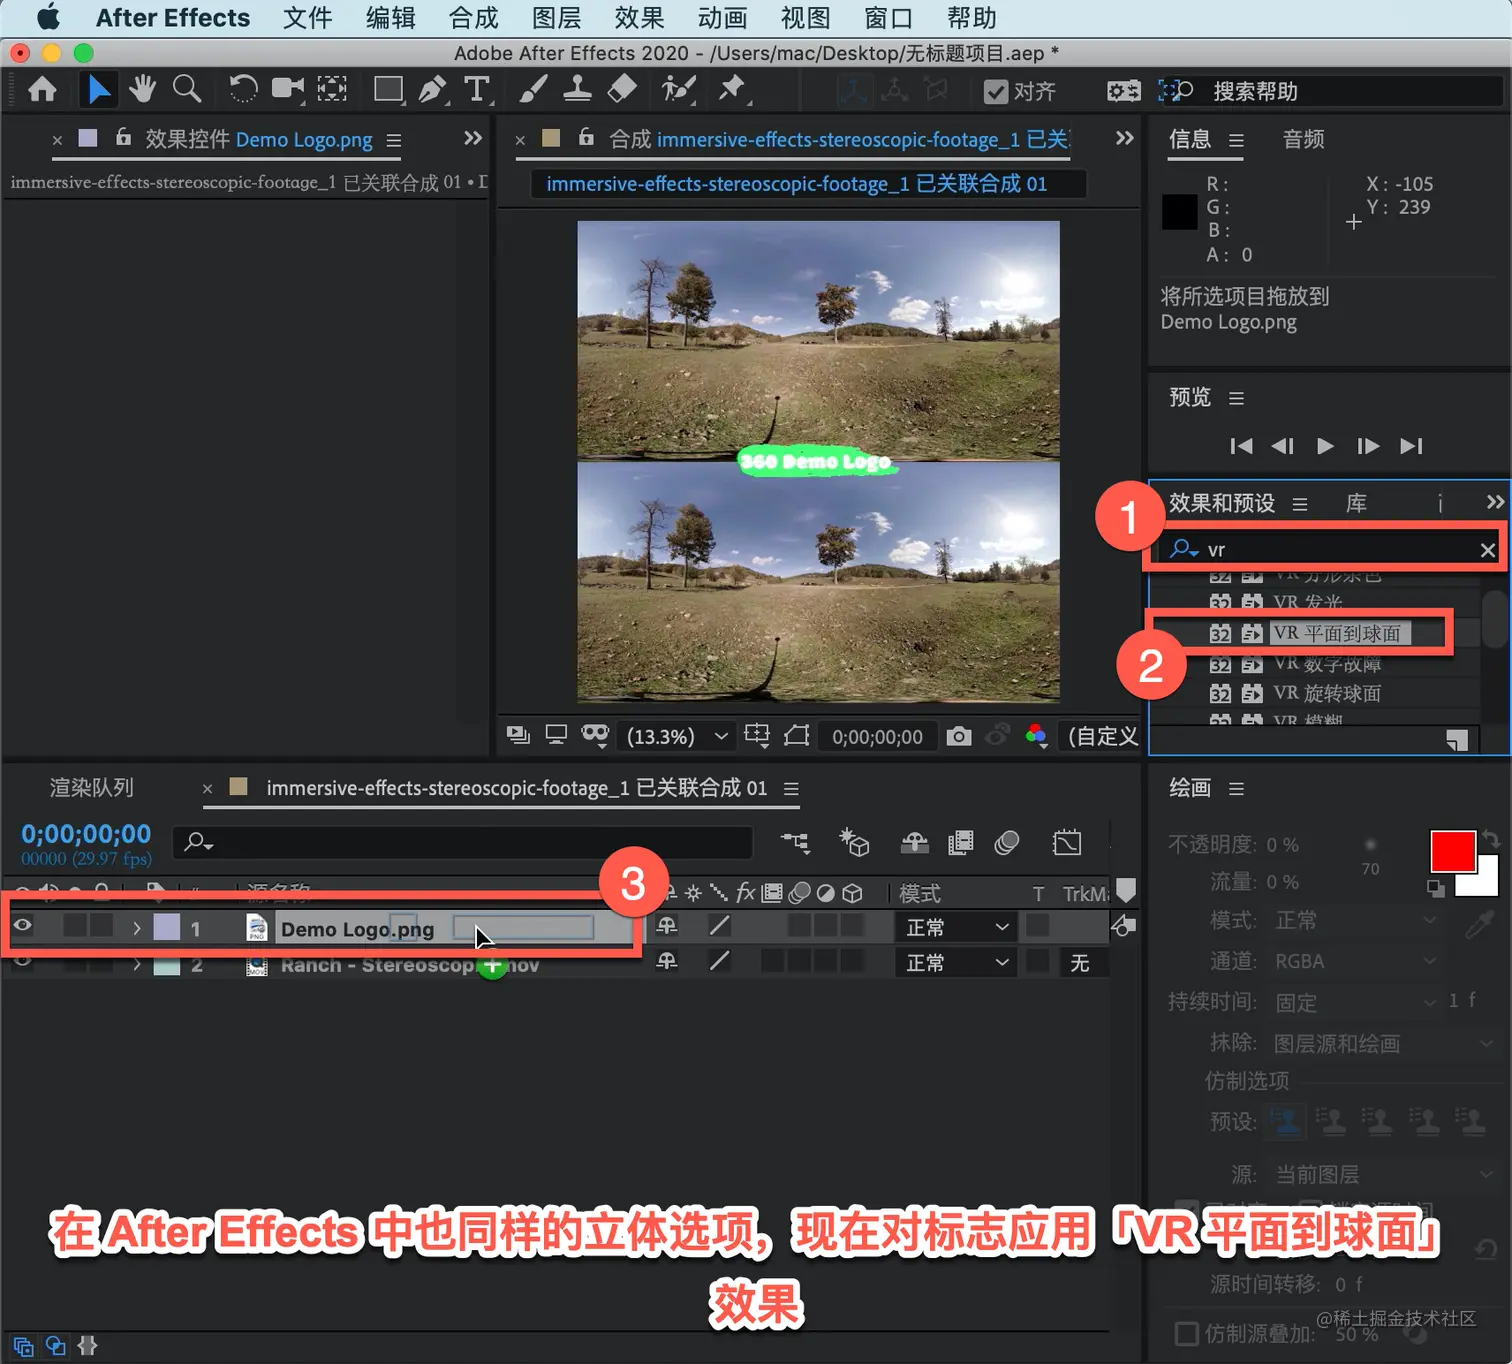Click the snapshot camera icon in viewer

coord(959,737)
